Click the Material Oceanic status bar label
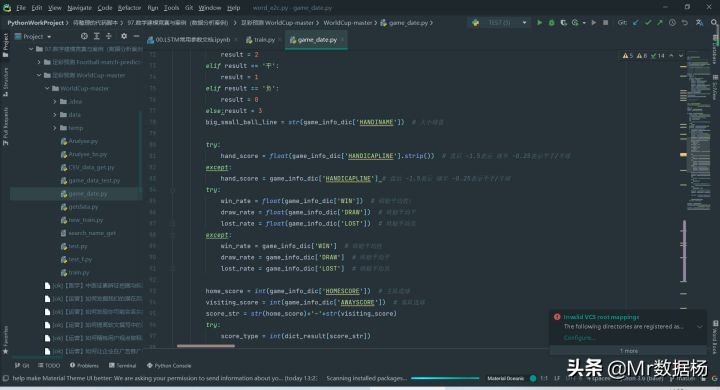 (506, 379)
